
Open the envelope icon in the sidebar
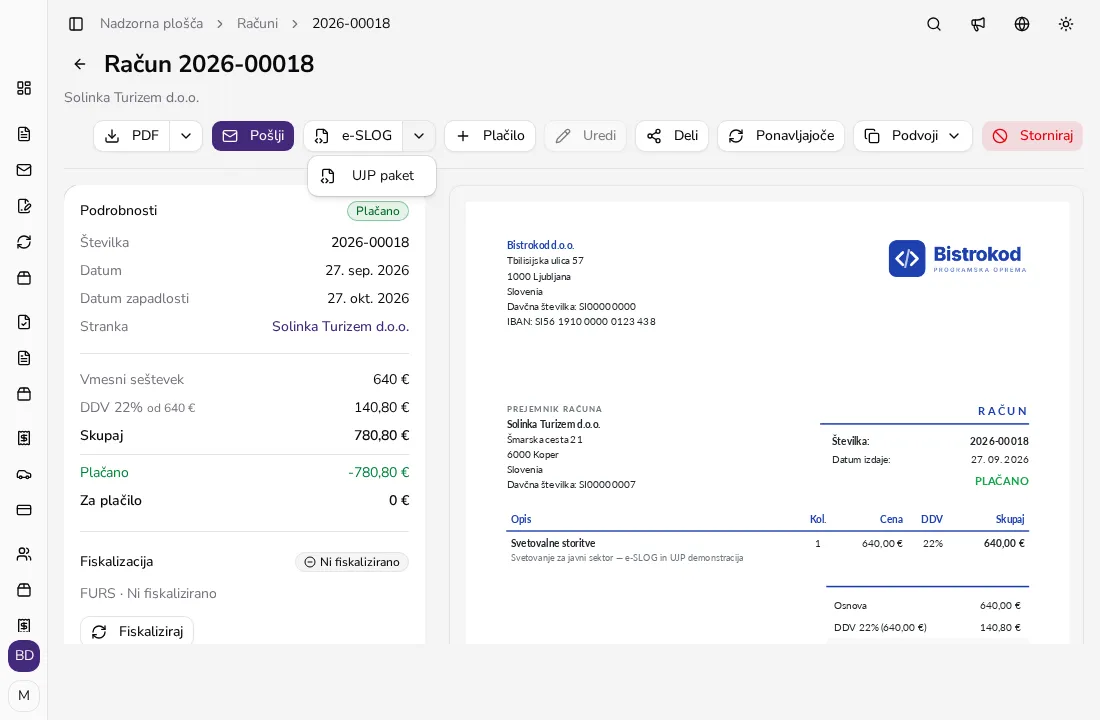[x=24, y=170]
